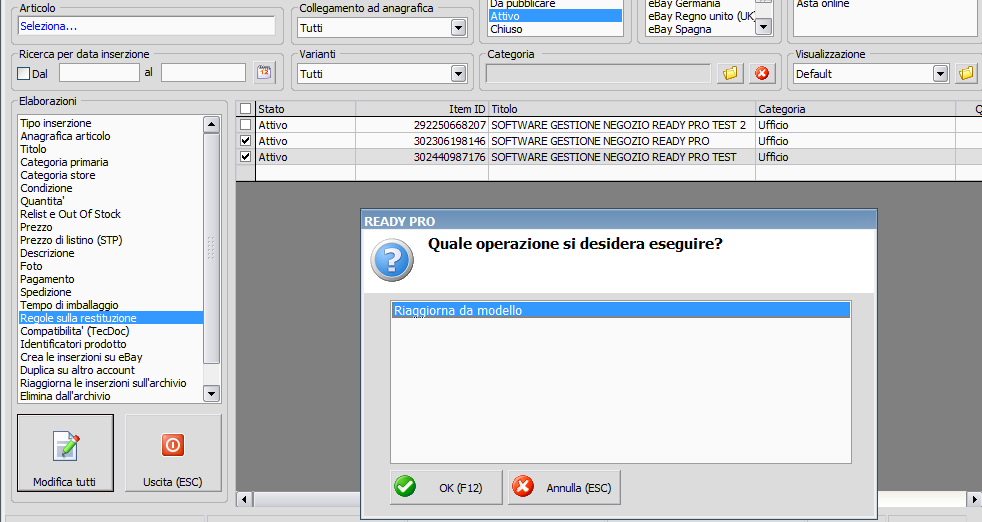Select Titolo in Elaborazioni list
This screenshot has width=982, height=522.
pyautogui.click(x=33, y=149)
